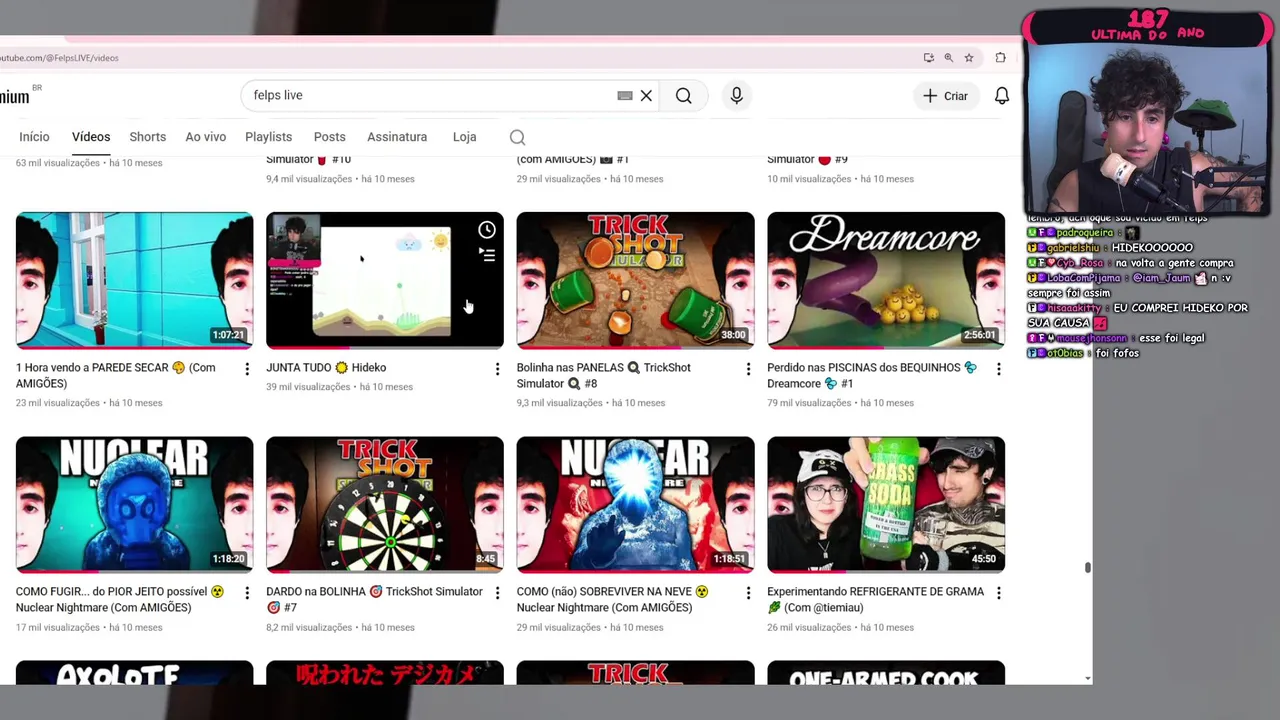Go to the Ao vivo tab

click(x=205, y=137)
